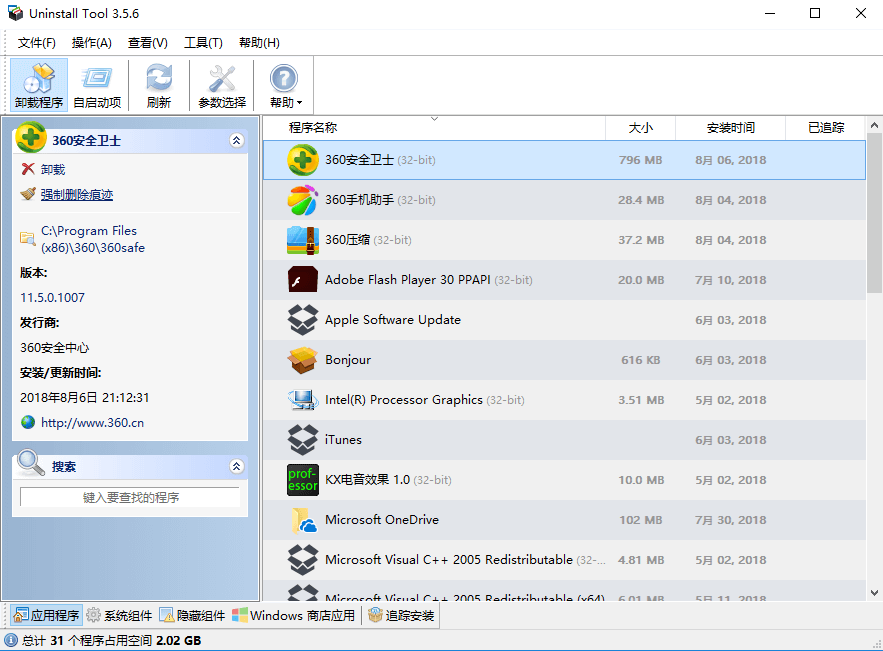
Task: Select the Bonjour program name
Action: [x=348, y=360]
